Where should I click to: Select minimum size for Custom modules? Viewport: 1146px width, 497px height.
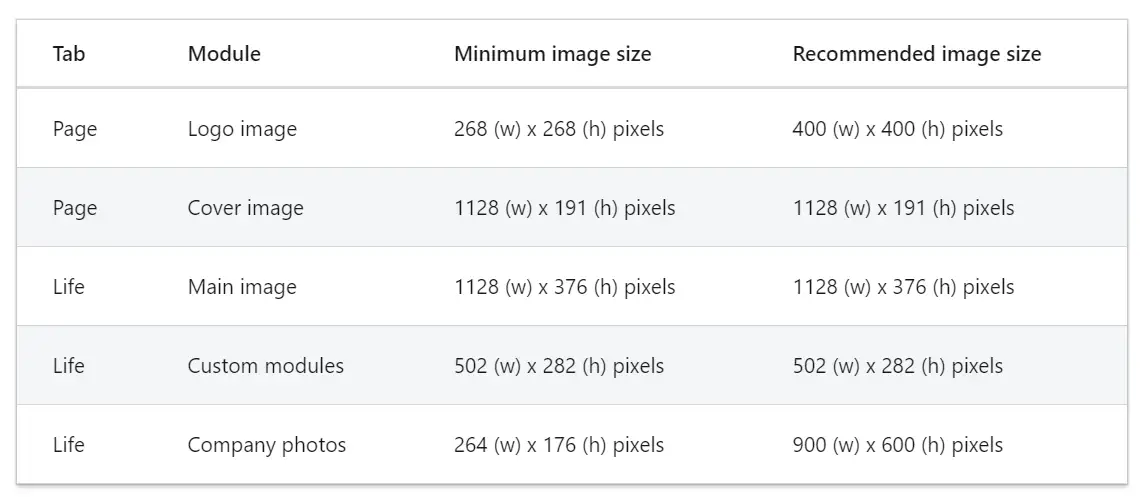pyautogui.click(x=559, y=366)
